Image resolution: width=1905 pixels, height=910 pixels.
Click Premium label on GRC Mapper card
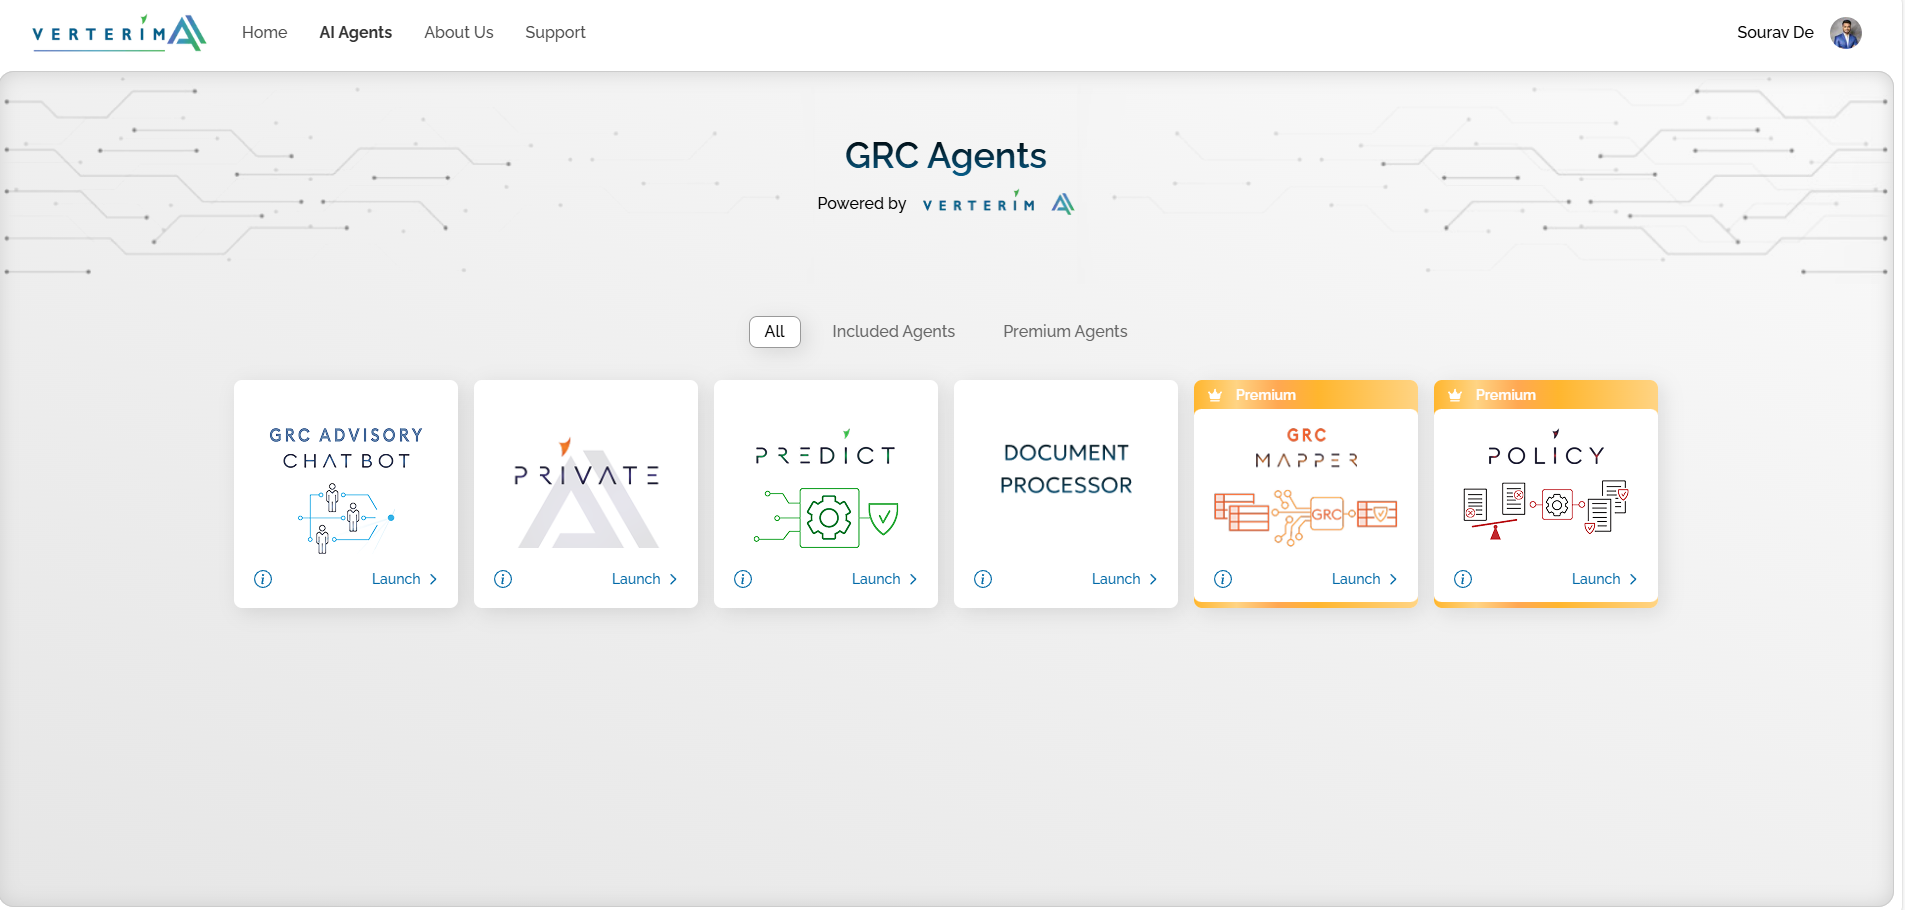click(x=1265, y=395)
